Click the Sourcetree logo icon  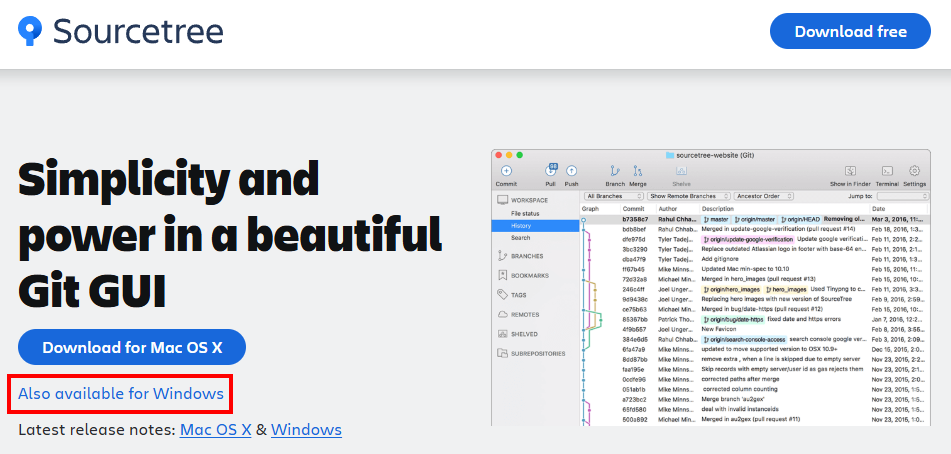(30, 31)
